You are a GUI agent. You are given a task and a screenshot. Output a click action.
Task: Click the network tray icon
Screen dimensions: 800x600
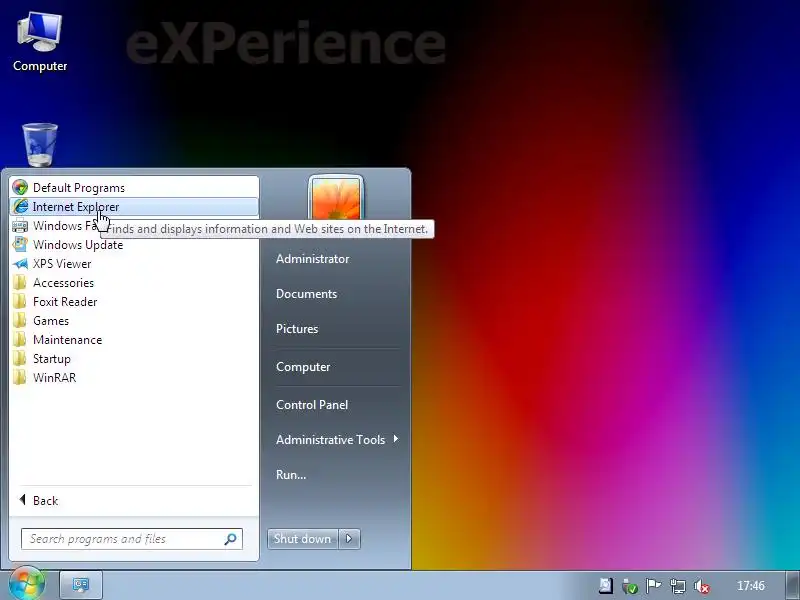pos(678,586)
